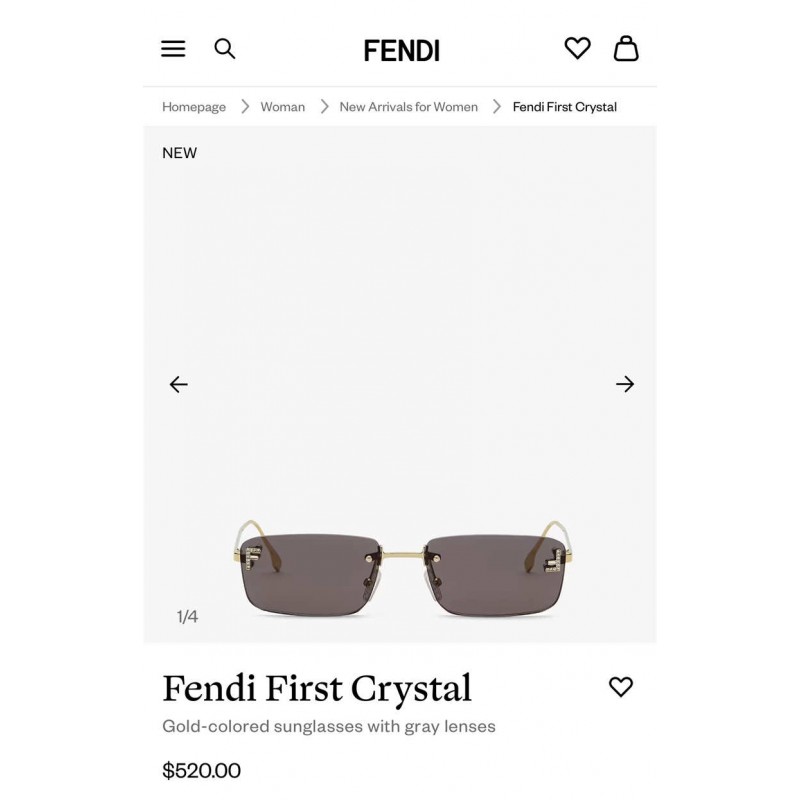Click the chevron after New Arrivals for Women

(x=497, y=107)
